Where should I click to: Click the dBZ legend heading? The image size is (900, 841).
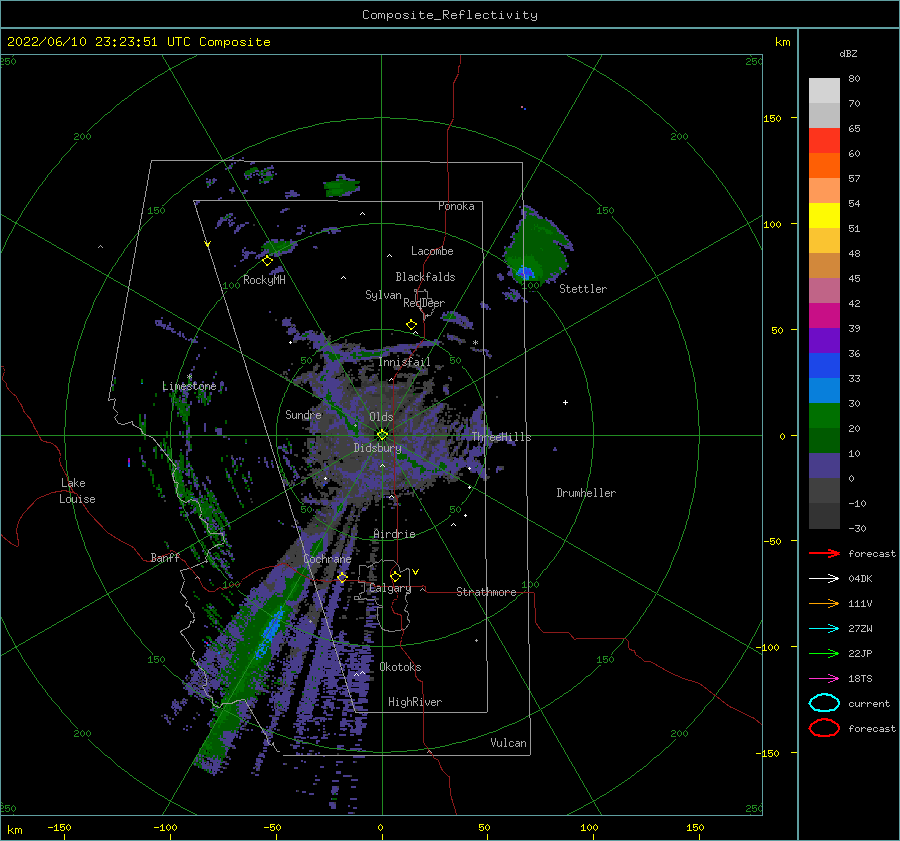pyautogui.click(x=848, y=53)
